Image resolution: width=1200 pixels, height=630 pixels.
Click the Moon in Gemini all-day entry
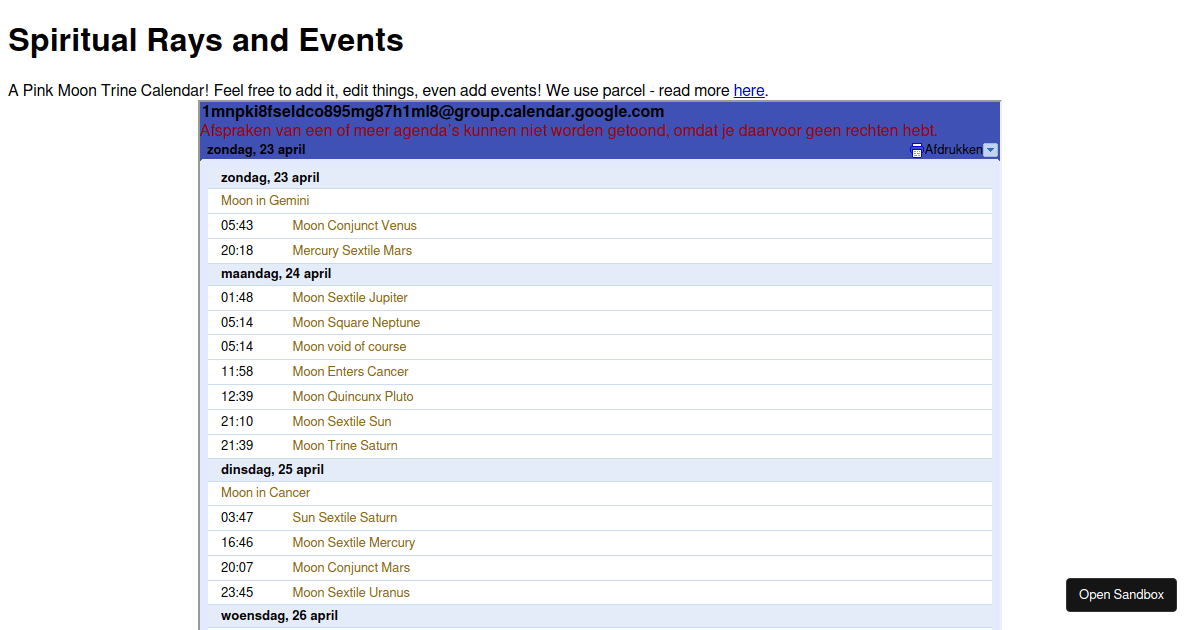click(265, 200)
